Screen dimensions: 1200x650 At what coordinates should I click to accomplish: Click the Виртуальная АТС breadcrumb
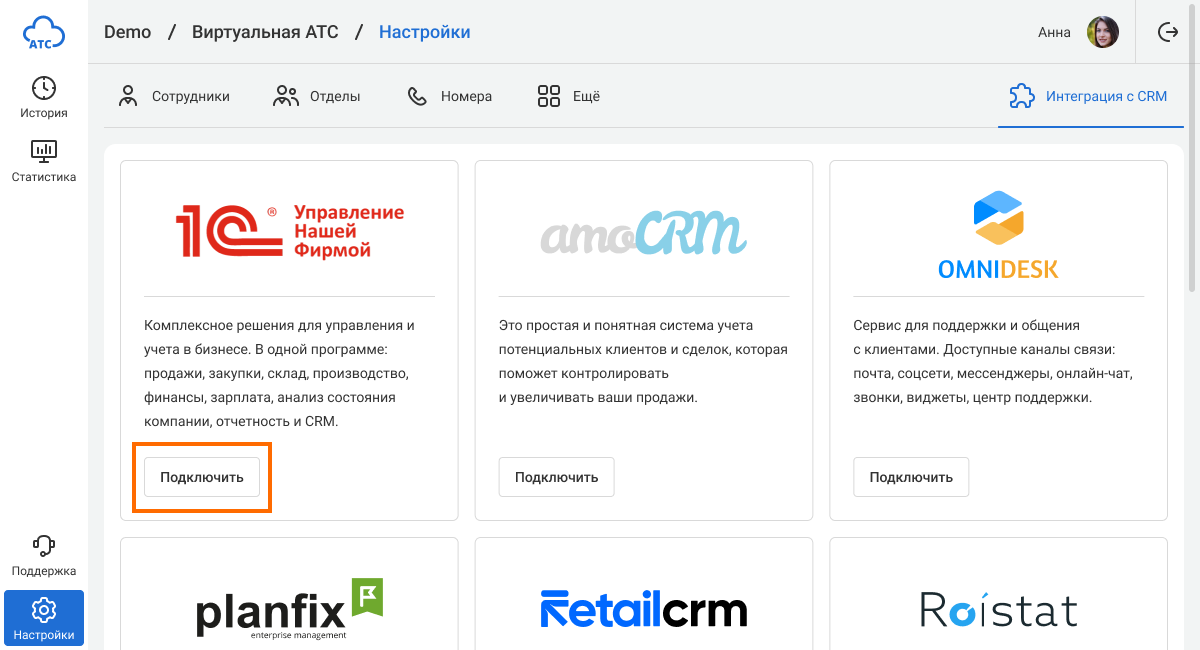pyautogui.click(x=266, y=32)
